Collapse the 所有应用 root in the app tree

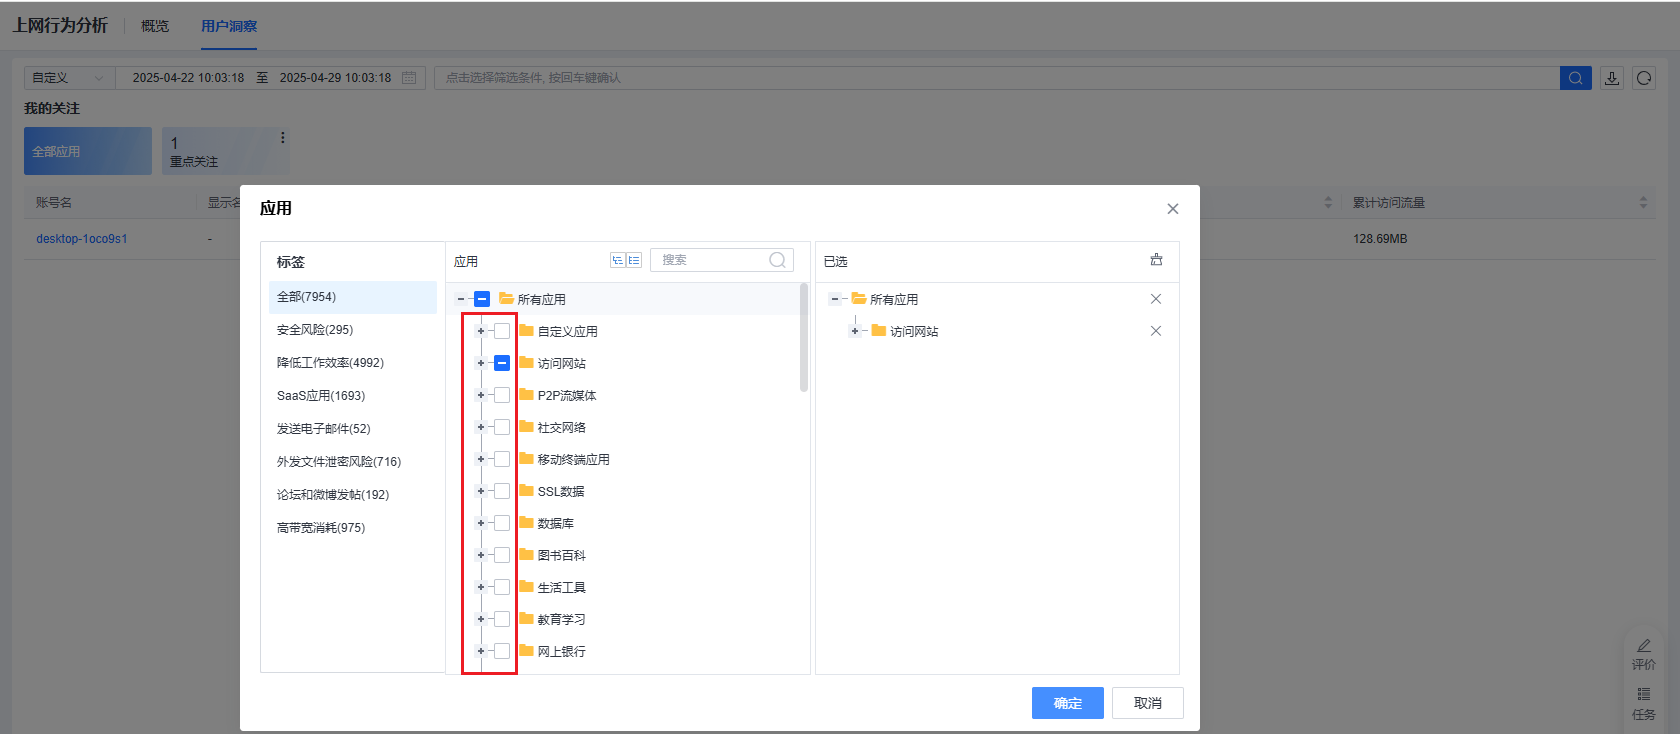pos(461,299)
